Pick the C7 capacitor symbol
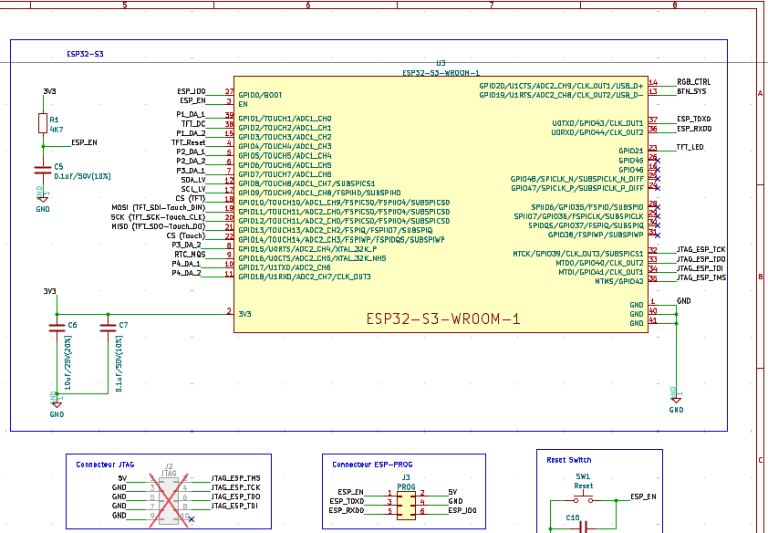768x533 pixels. click(108, 326)
